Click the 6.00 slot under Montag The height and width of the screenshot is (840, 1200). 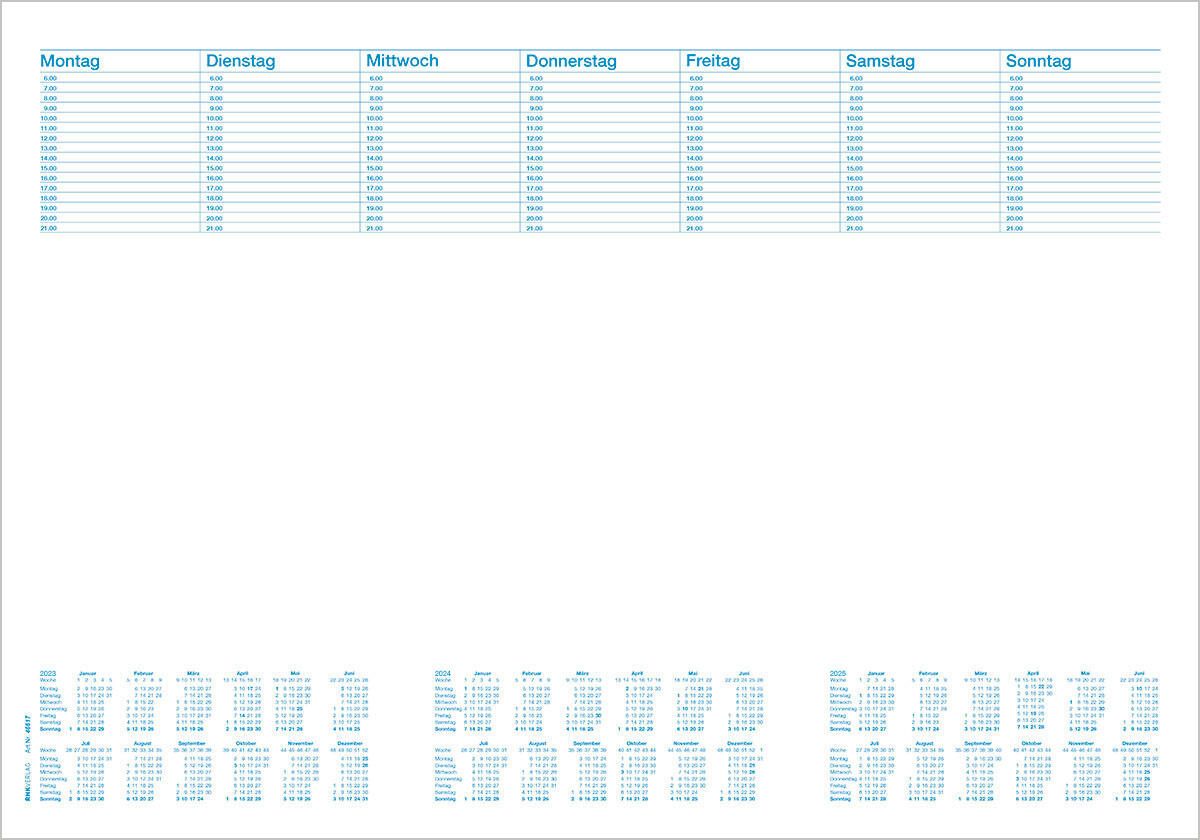click(x=120, y=78)
